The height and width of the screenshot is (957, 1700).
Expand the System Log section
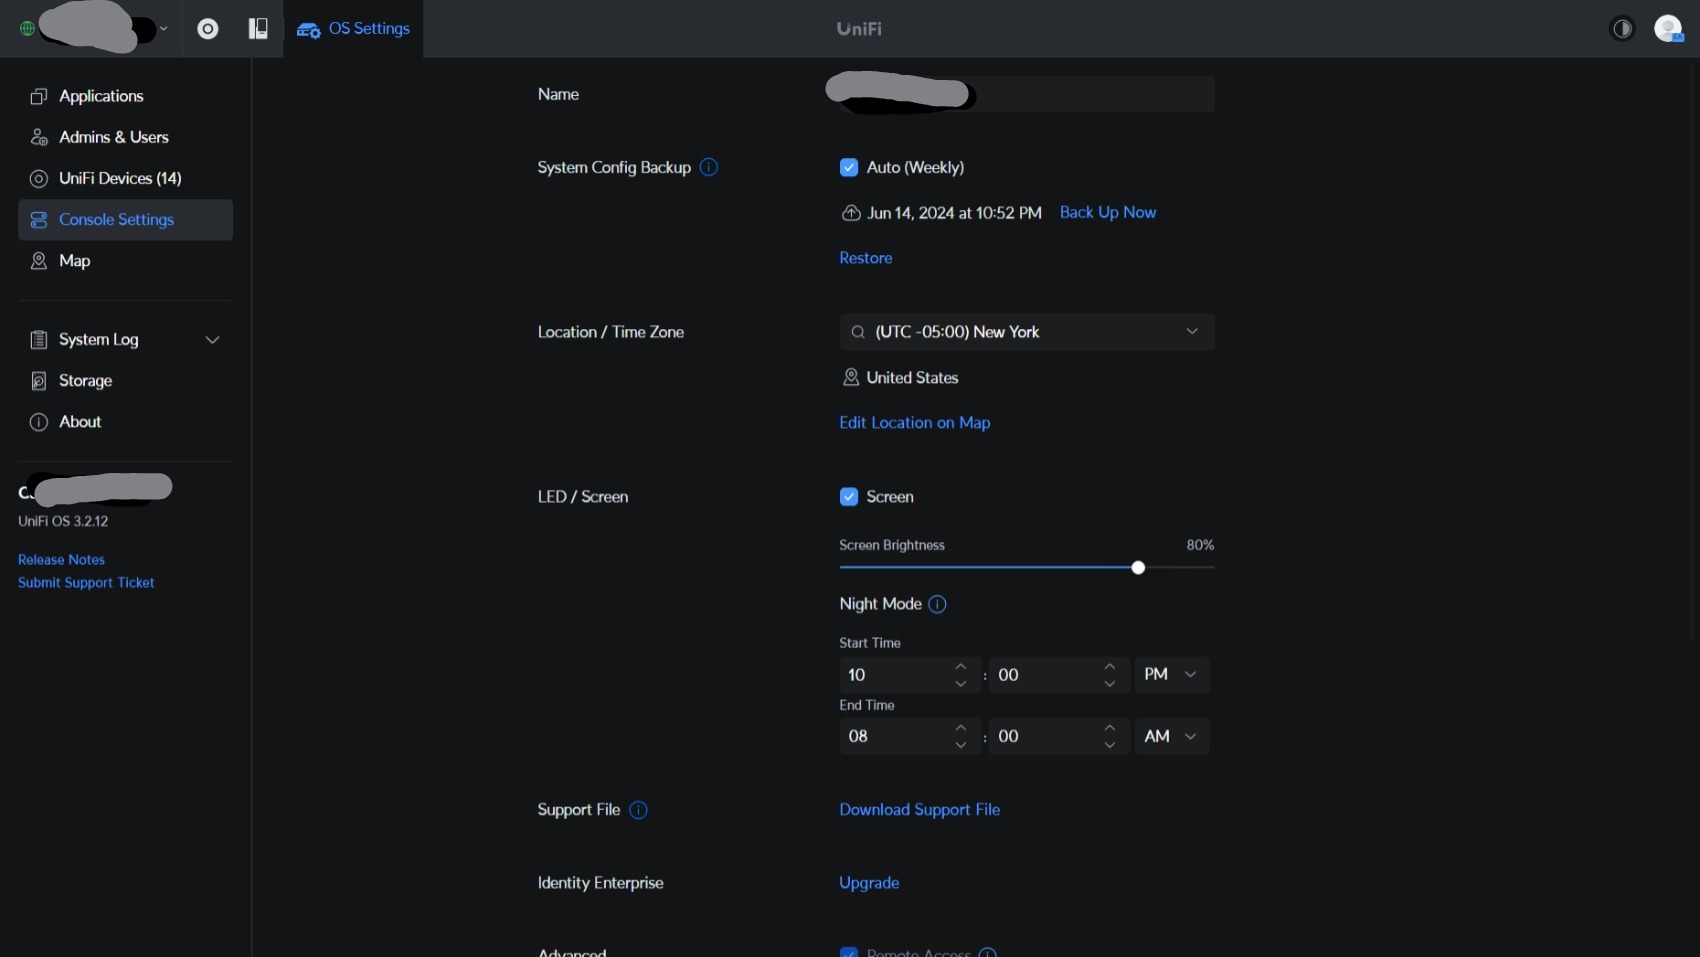point(213,340)
